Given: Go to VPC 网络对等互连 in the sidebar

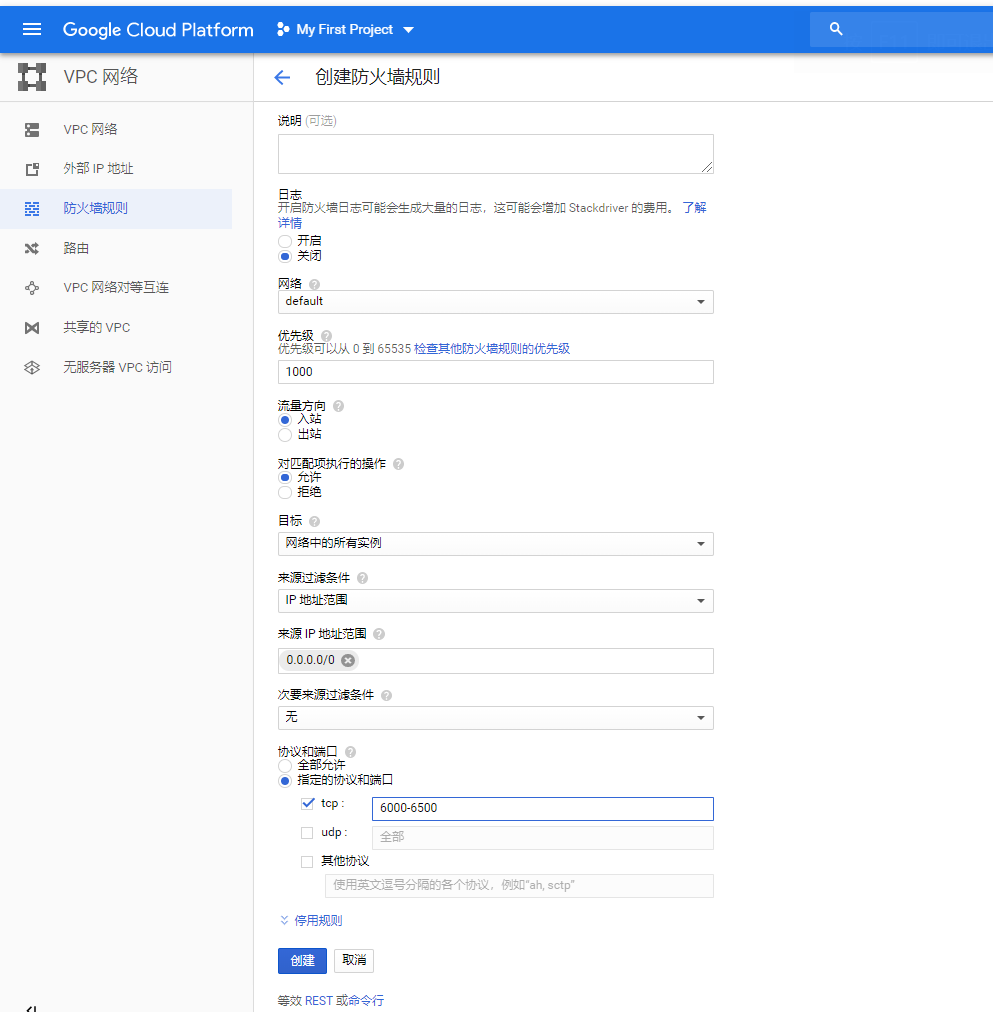Looking at the screenshot, I should [116, 288].
